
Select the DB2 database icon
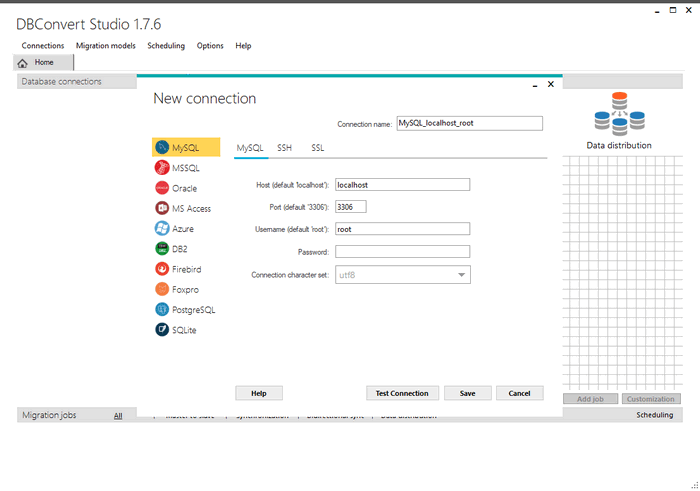tap(162, 249)
